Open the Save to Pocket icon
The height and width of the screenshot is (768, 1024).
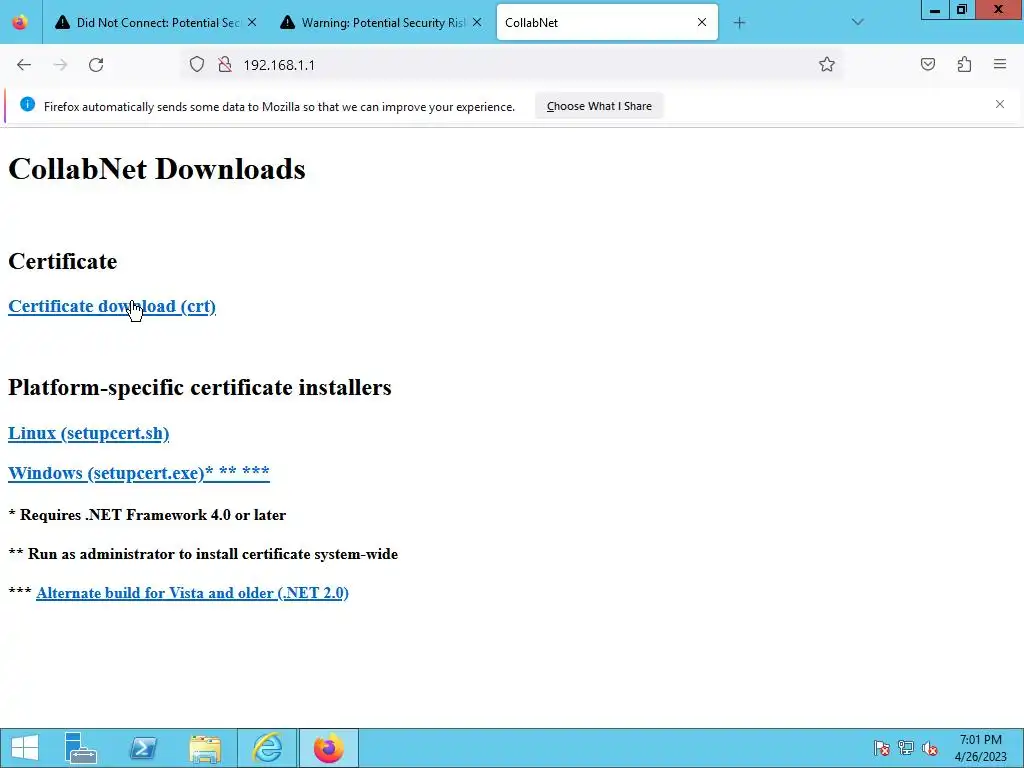click(x=928, y=64)
